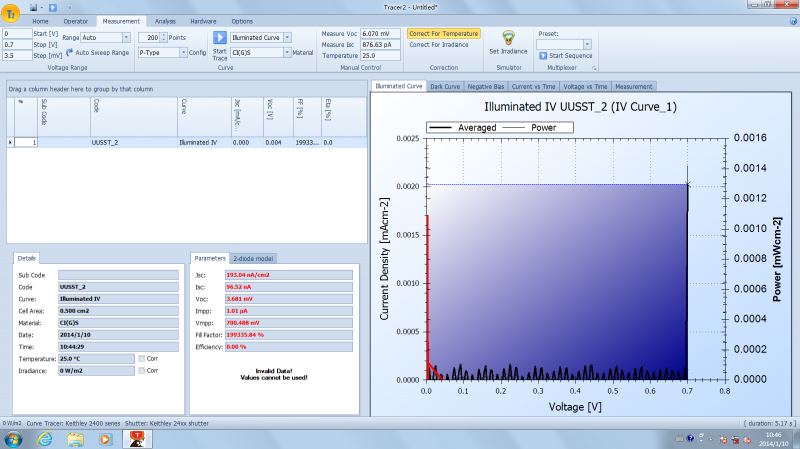The width and height of the screenshot is (800, 449).
Task: Click Correct For Irradiance button
Action: (x=440, y=45)
